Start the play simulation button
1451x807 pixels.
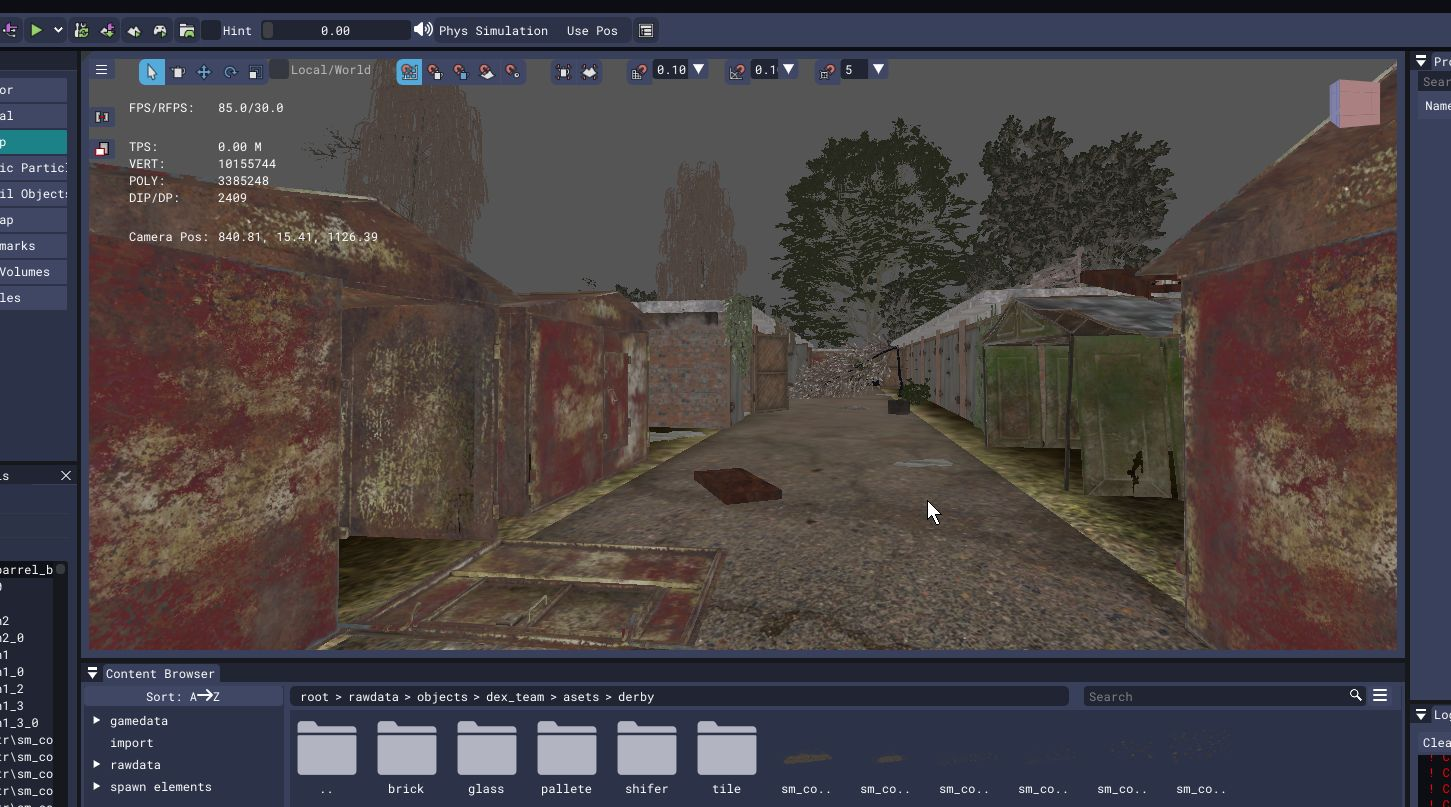[x=36, y=30]
